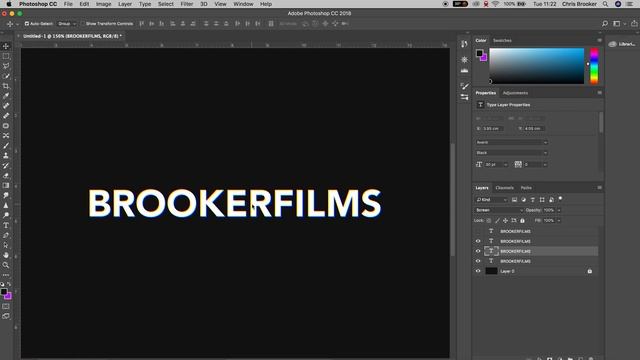Select Layer 0 black thumbnail
The image size is (640, 360).
click(491, 271)
